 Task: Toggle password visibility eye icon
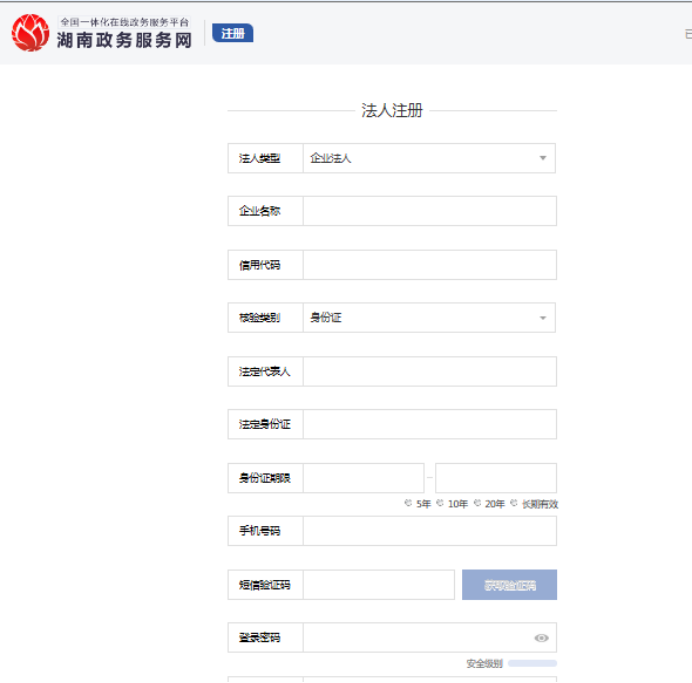point(541,638)
